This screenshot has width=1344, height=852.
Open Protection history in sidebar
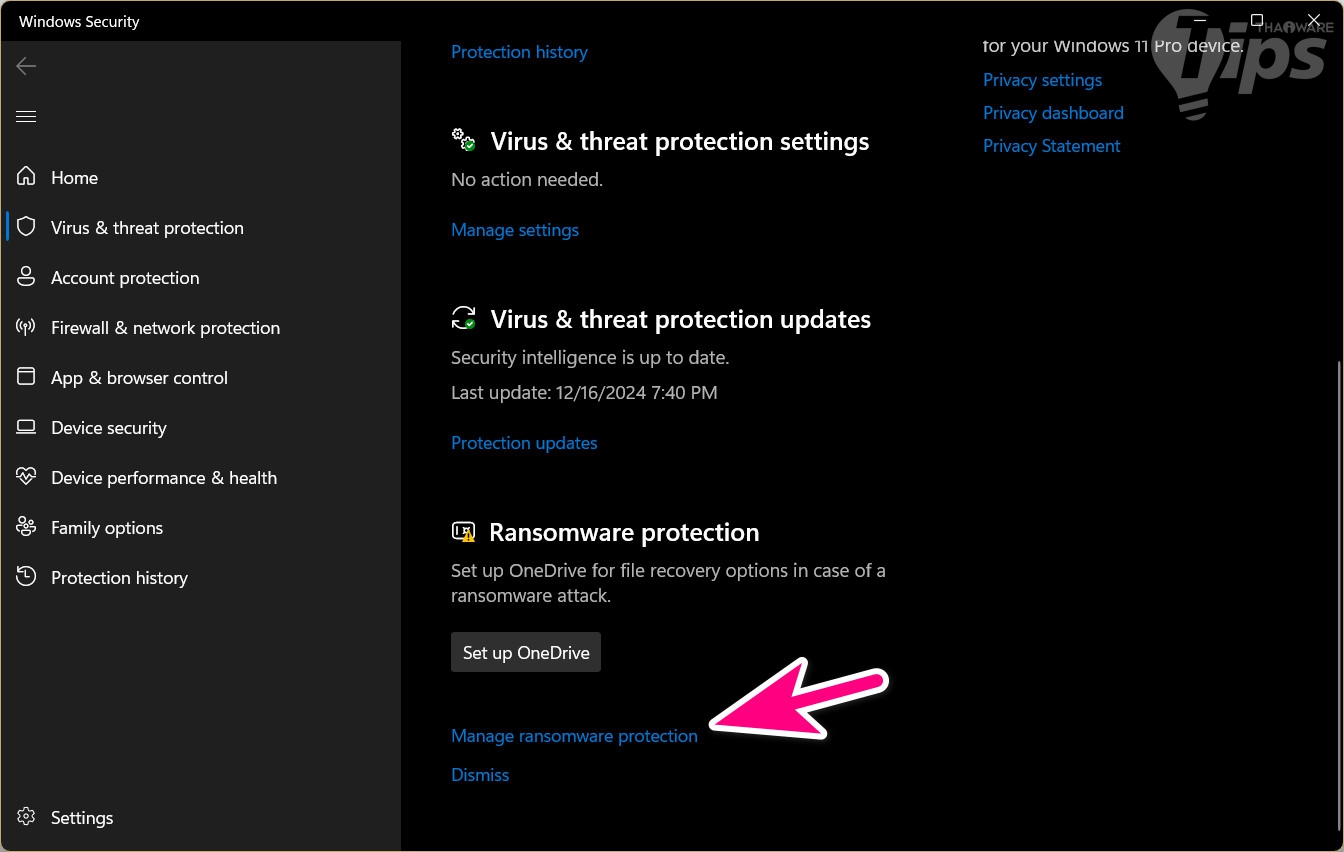(119, 578)
